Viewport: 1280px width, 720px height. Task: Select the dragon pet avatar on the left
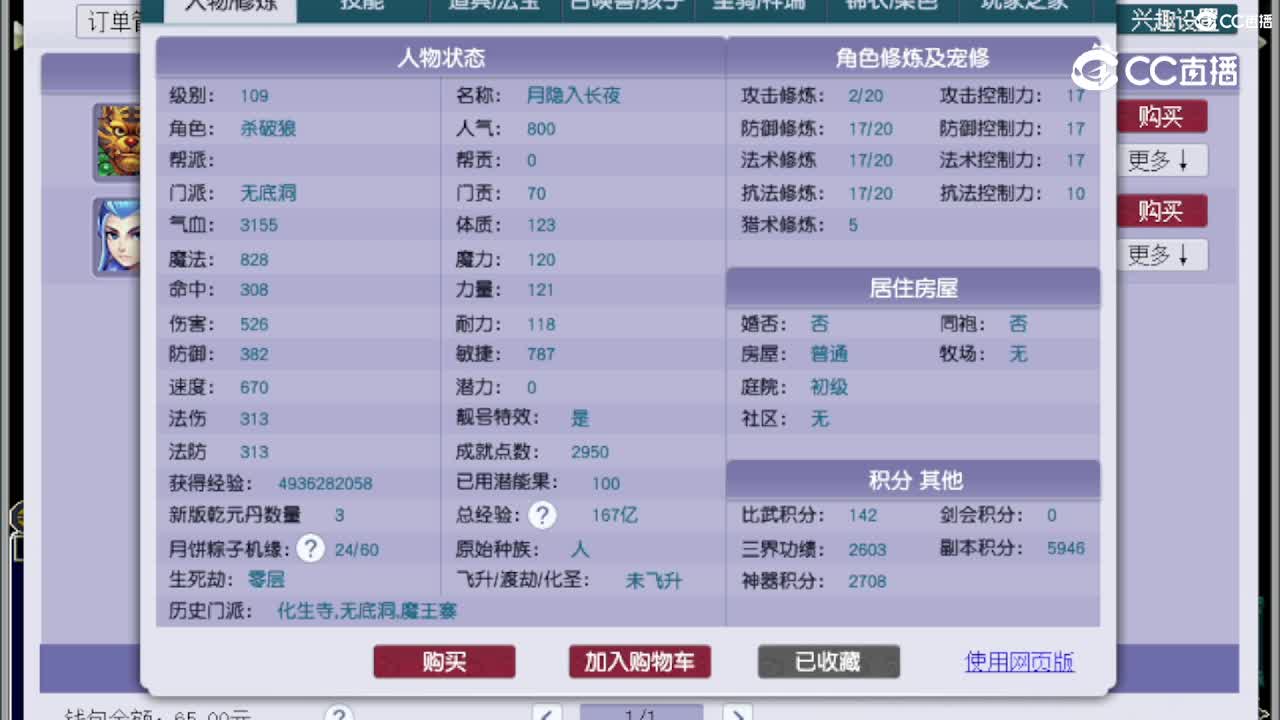click(118, 140)
